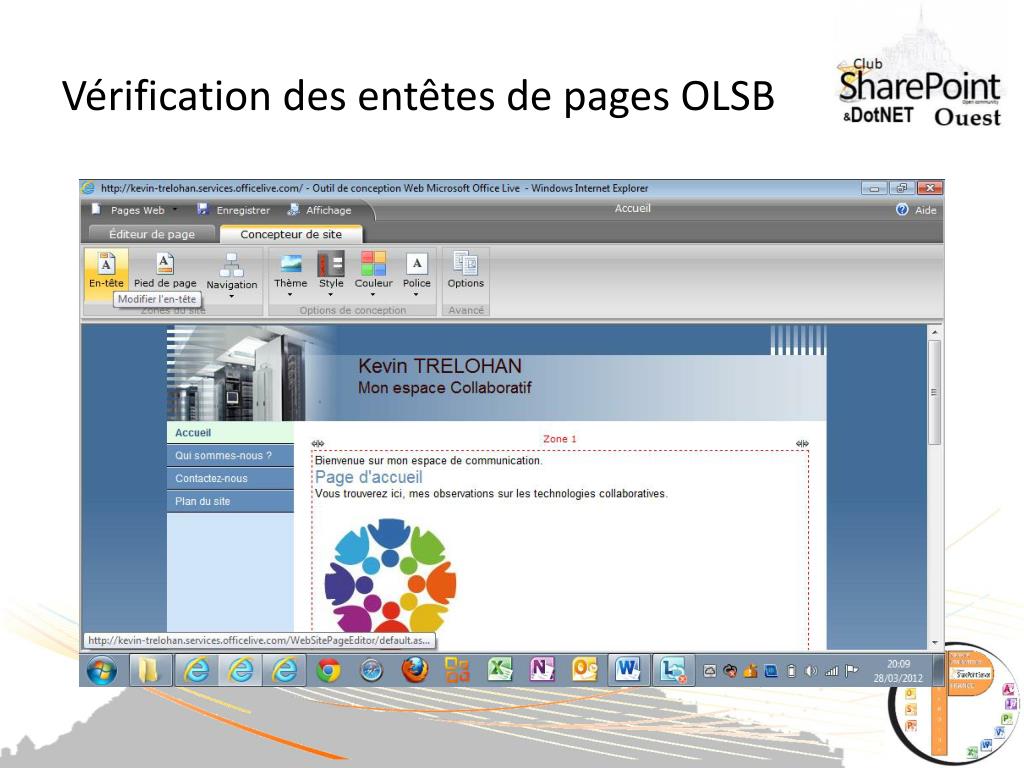
Task: Open the Plan du site link
Action: click(x=230, y=501)
